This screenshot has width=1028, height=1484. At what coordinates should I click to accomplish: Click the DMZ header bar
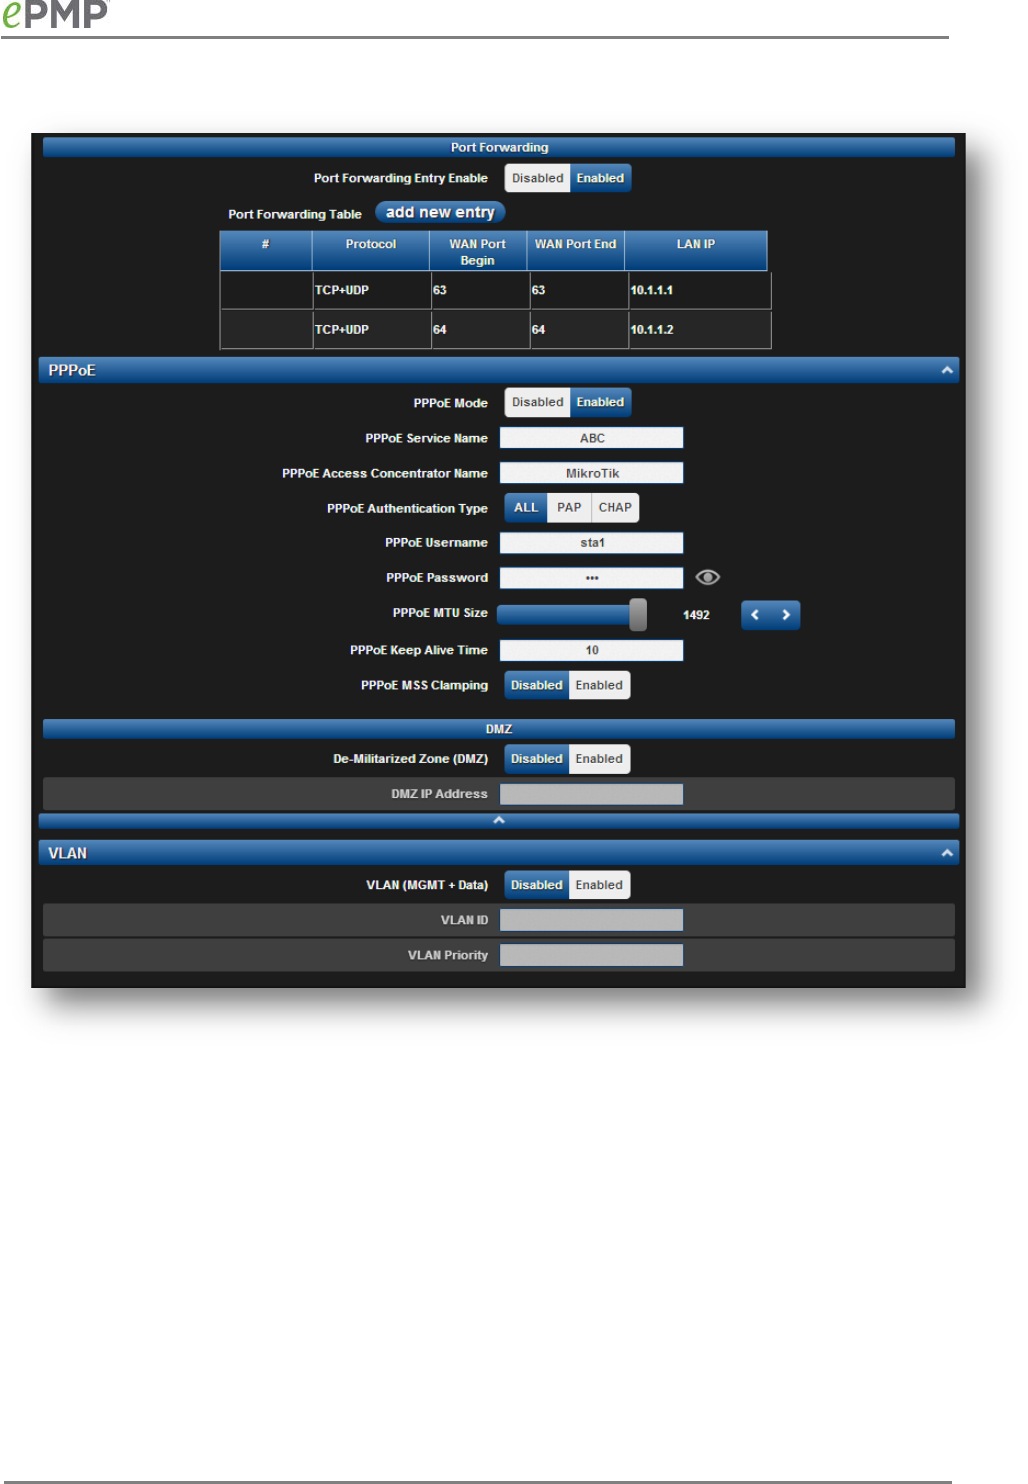pos(499,729)
